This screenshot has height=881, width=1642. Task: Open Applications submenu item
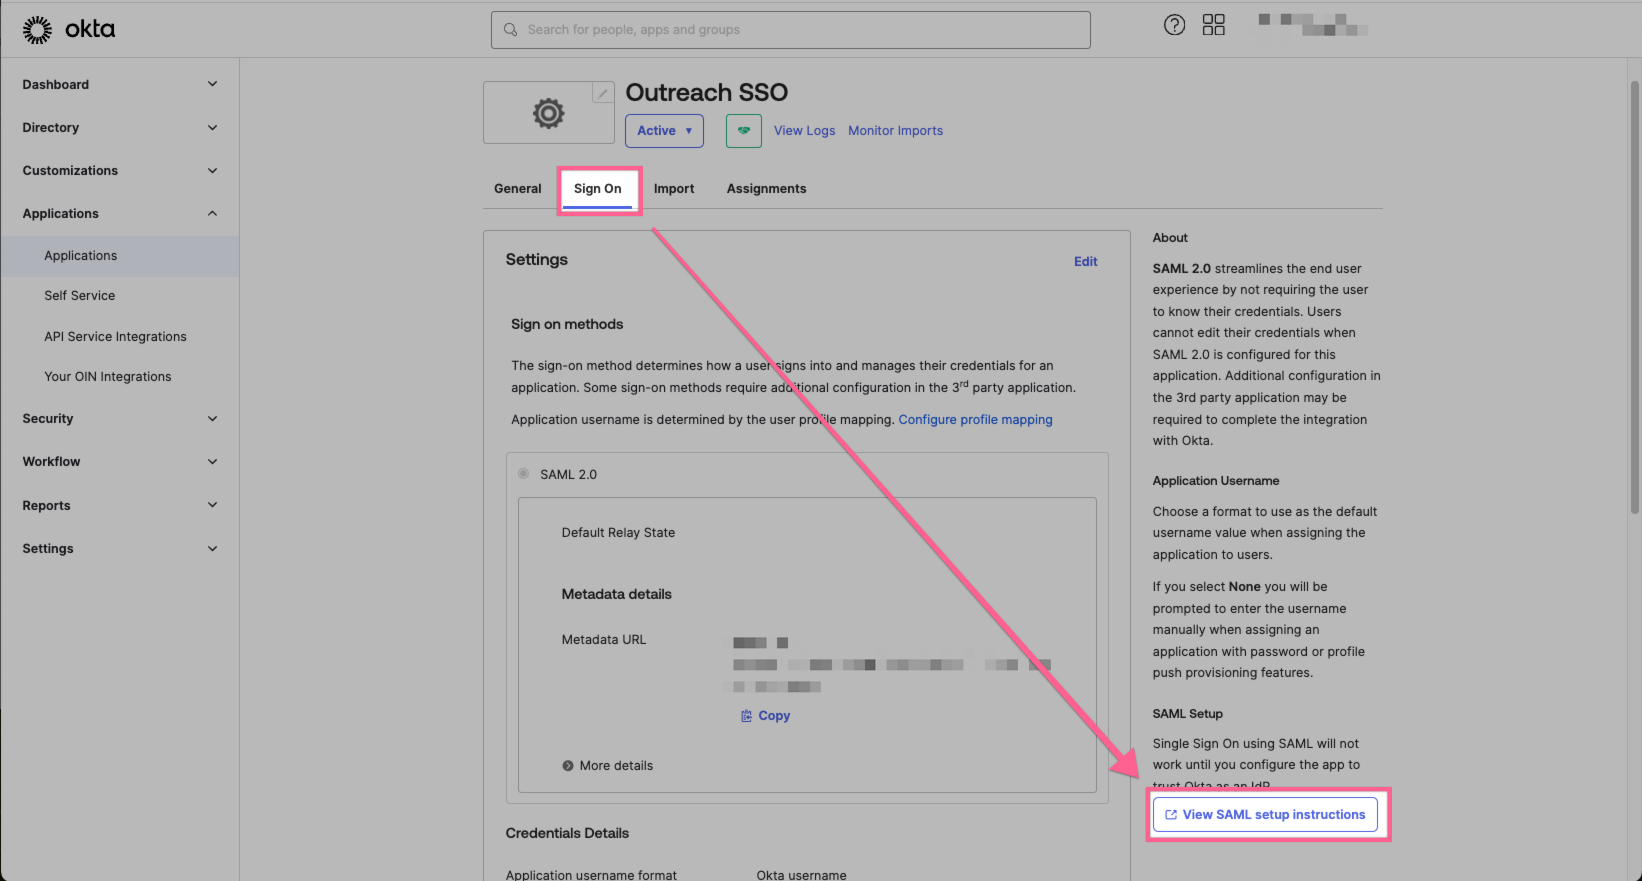tap(120, 256)
